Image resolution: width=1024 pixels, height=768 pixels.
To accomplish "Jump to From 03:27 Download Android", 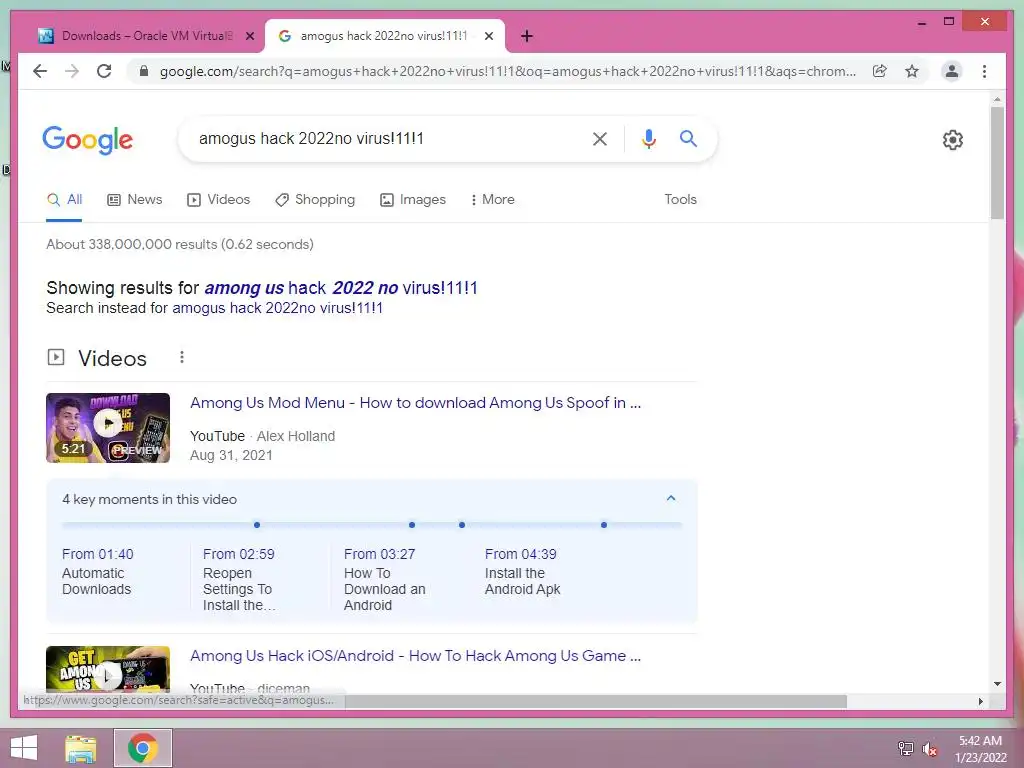I will pyautogui.click(x=385, y=579).
